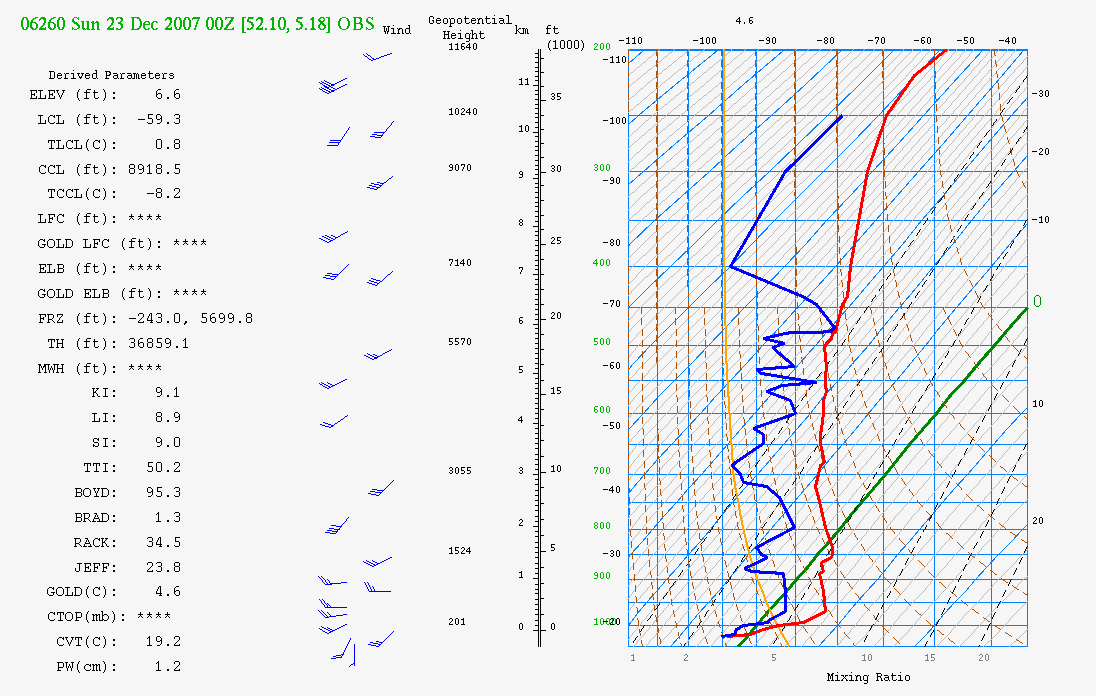1096x696 pixels.
Task: Click the green sounding title 06260 Sun 23 Dec 2007
Action: (x=197, y=24)
